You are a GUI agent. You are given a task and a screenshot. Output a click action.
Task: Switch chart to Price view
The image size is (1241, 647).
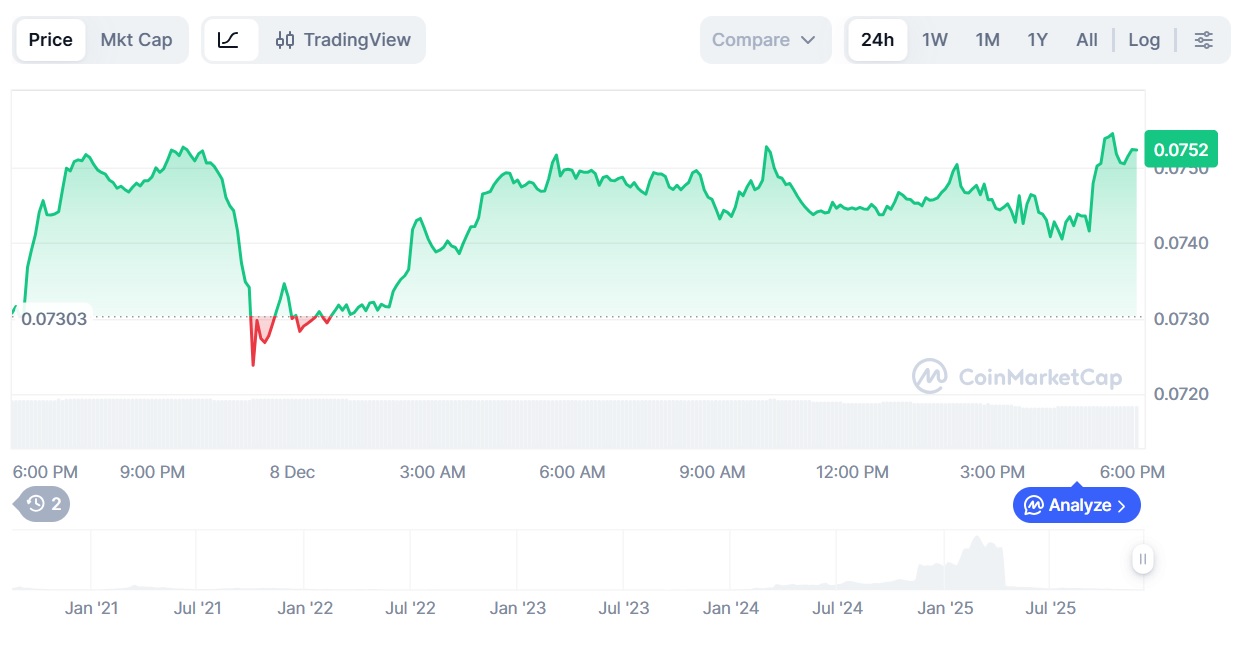50,40
